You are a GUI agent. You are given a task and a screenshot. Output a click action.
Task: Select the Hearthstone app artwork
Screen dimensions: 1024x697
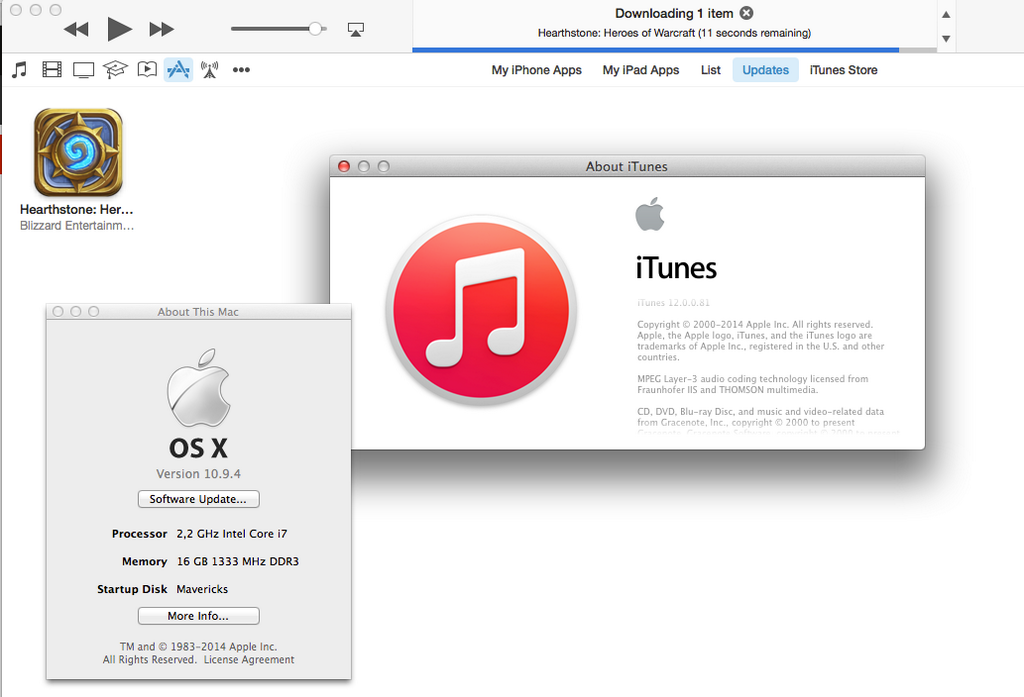(x=78, y=152)
